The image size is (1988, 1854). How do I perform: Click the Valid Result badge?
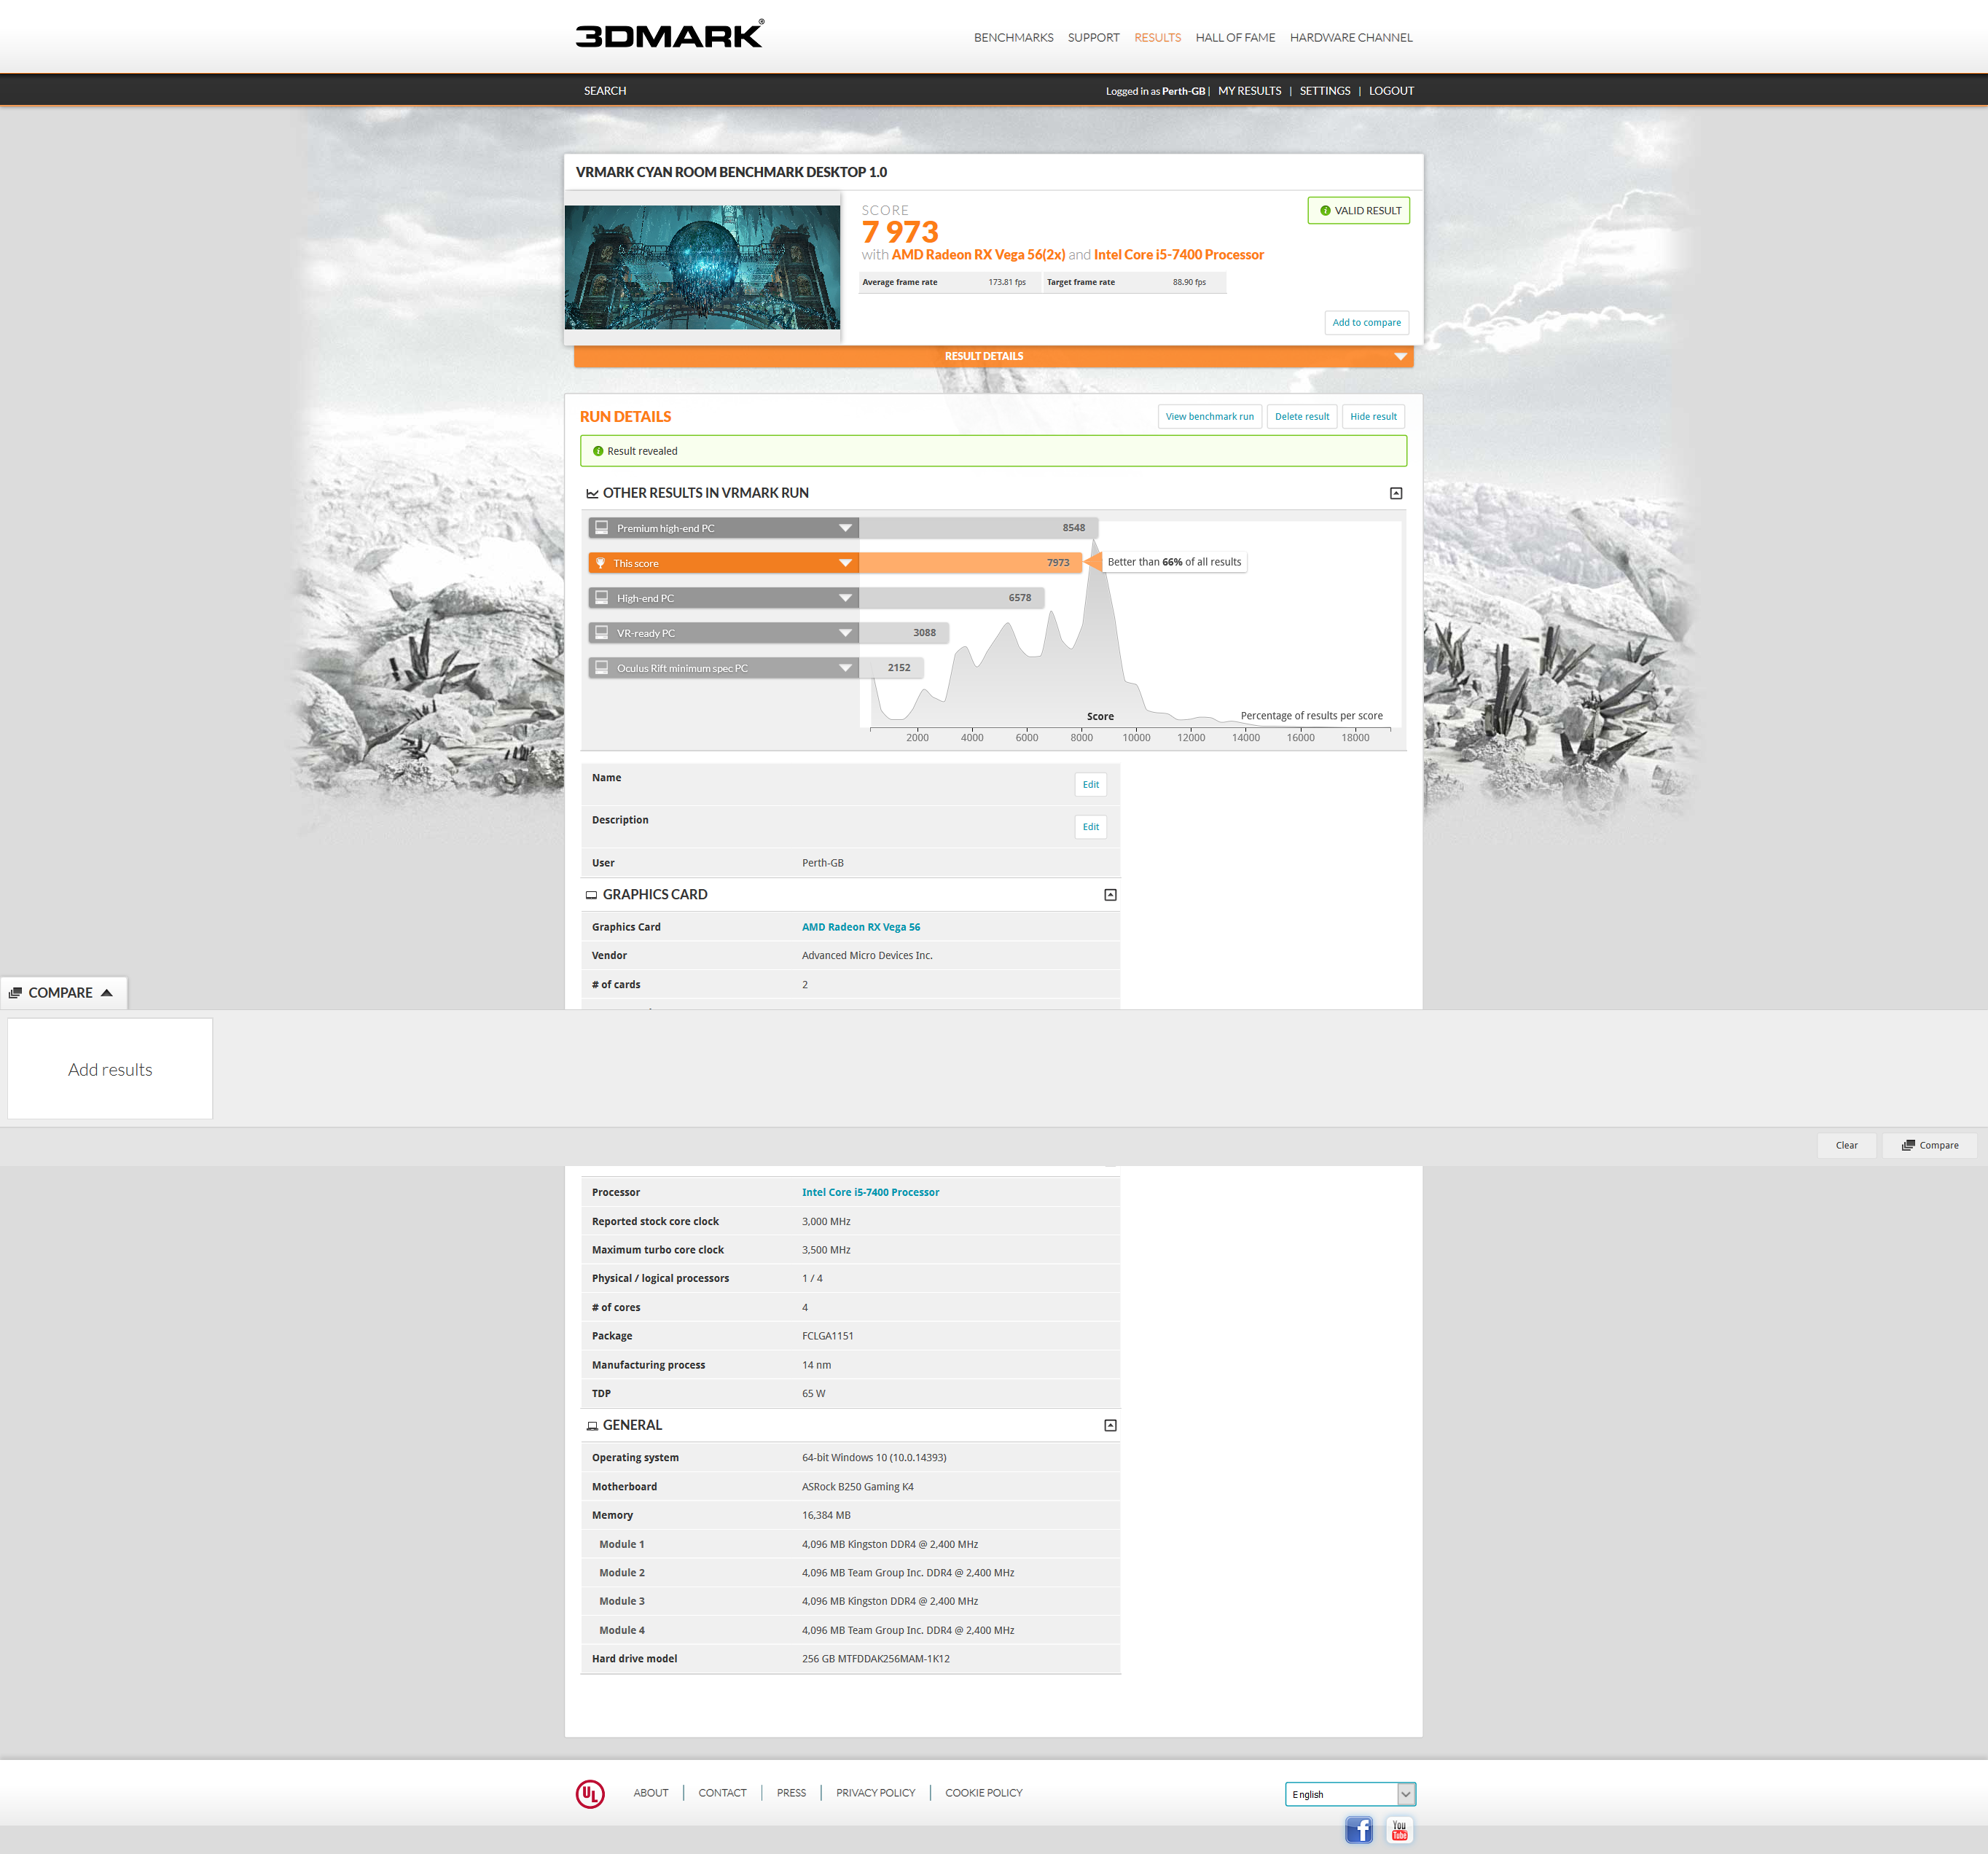1358,210
